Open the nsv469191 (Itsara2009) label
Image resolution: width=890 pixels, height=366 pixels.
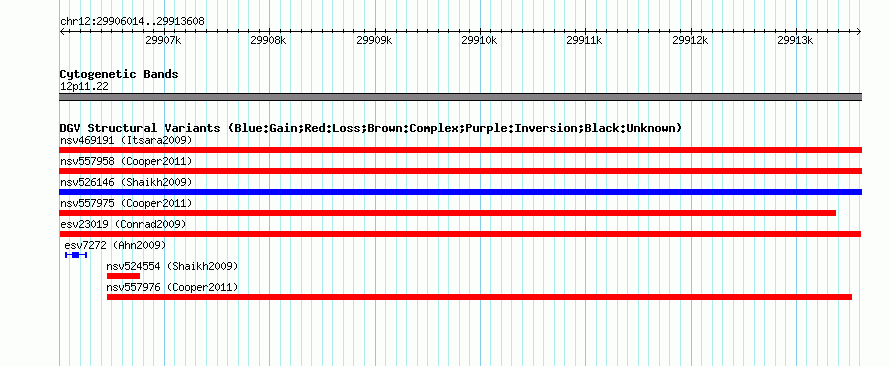coord(126,140)
